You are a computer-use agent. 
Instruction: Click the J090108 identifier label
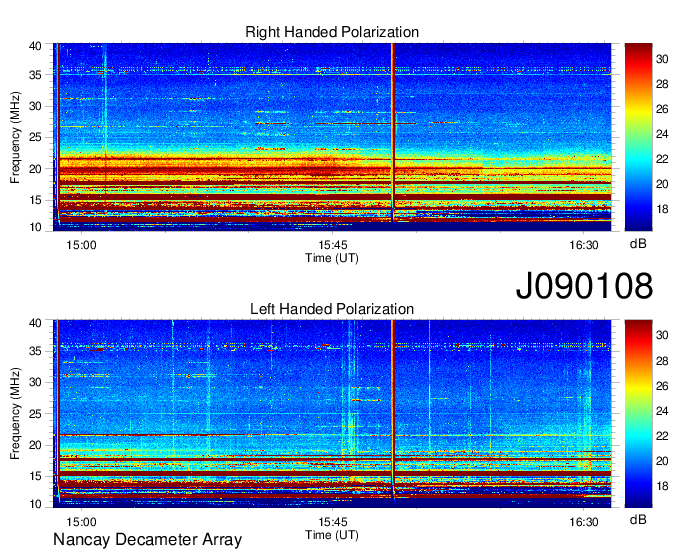coord(584,286)
